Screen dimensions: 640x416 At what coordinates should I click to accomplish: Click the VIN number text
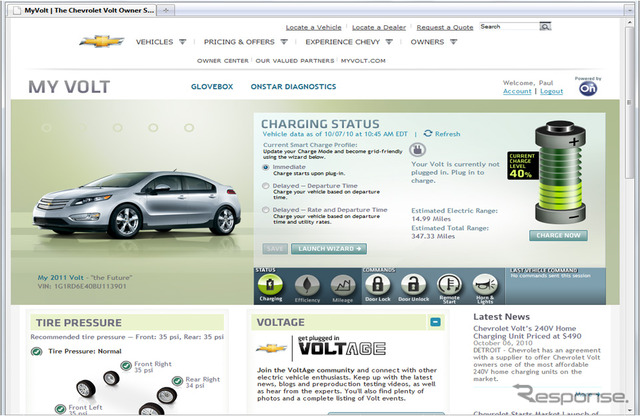pos(82,286)
